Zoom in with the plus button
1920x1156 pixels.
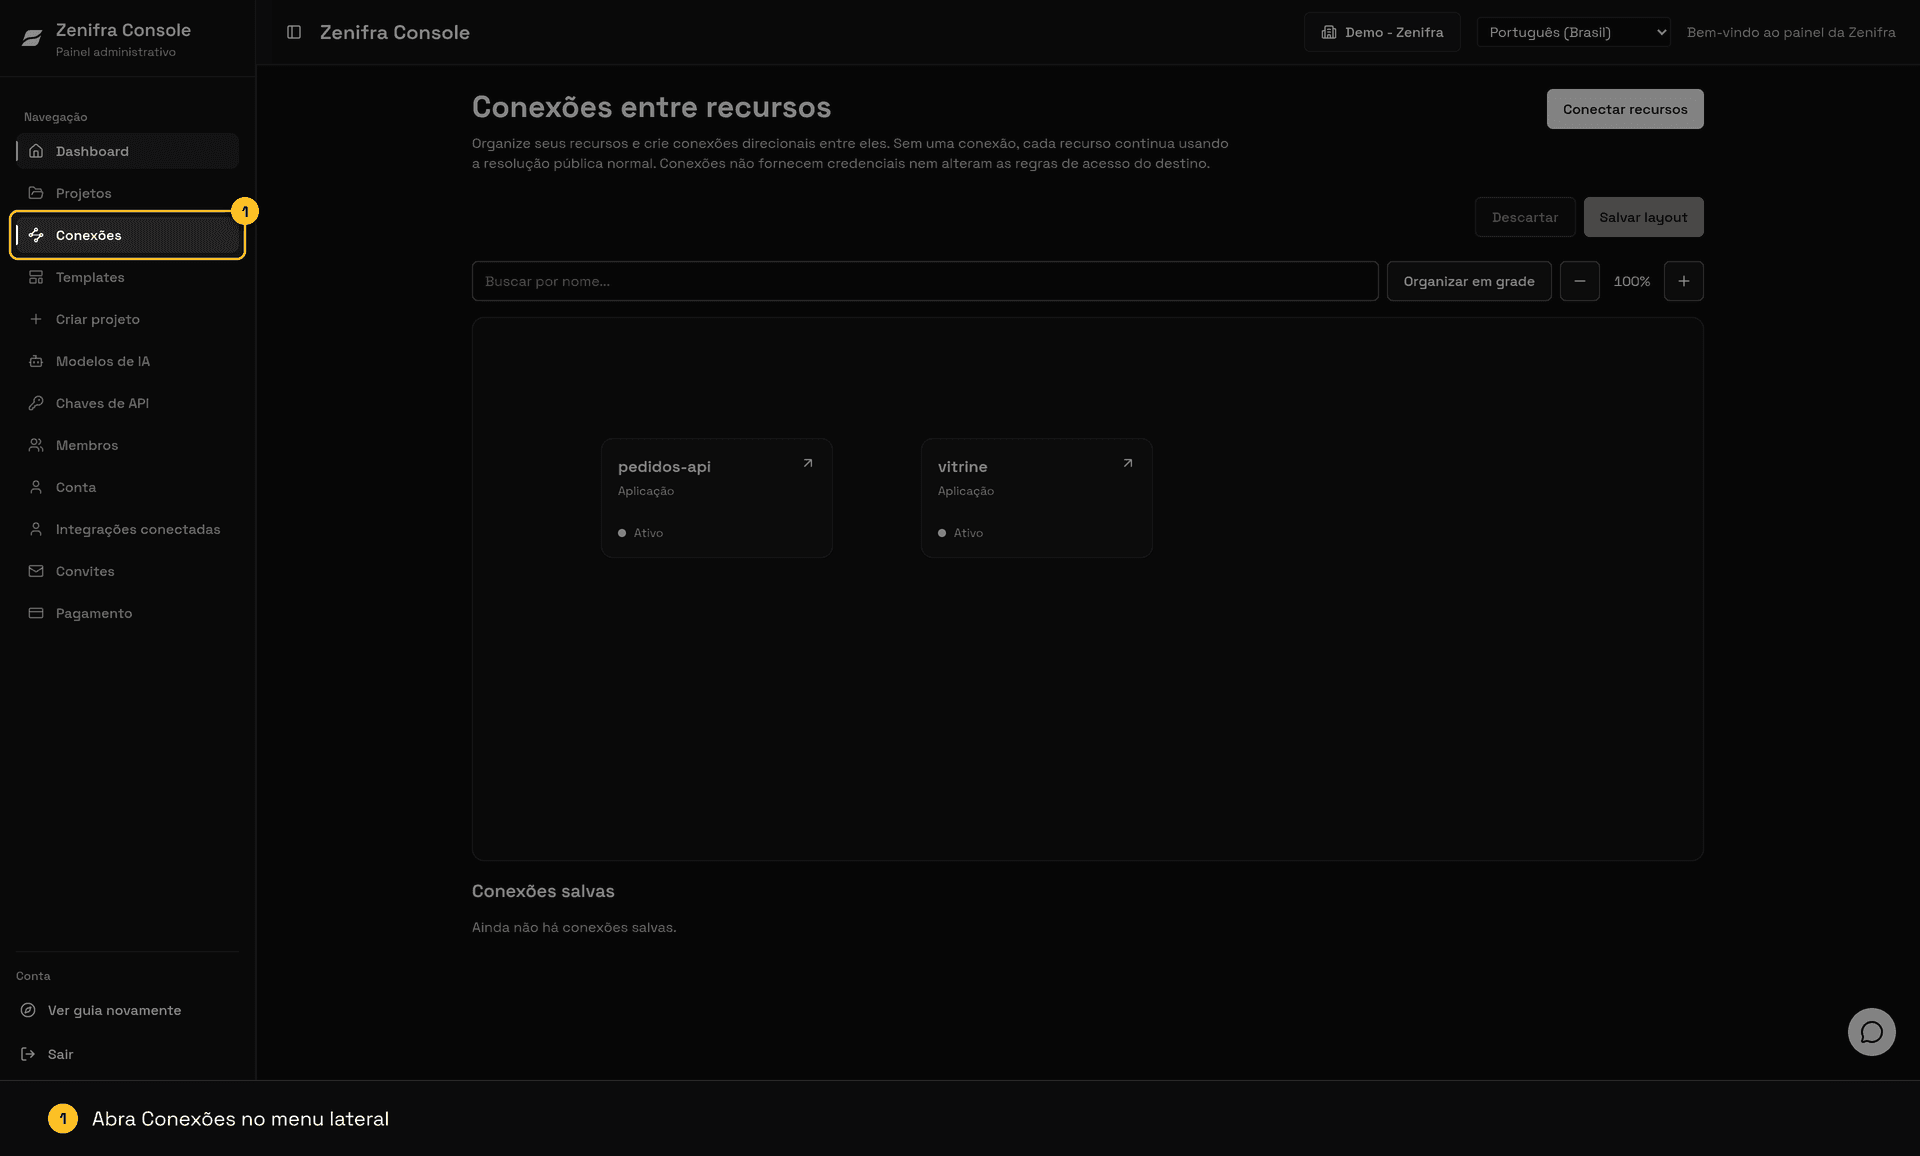tap(1684, 281)
